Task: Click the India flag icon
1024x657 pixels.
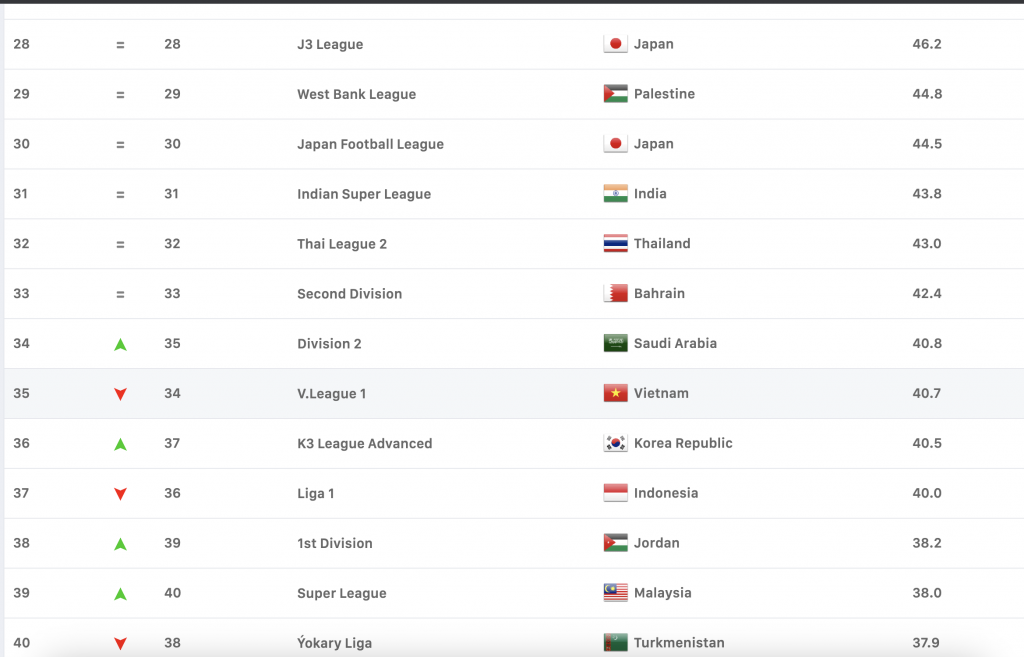Action: 615,194
